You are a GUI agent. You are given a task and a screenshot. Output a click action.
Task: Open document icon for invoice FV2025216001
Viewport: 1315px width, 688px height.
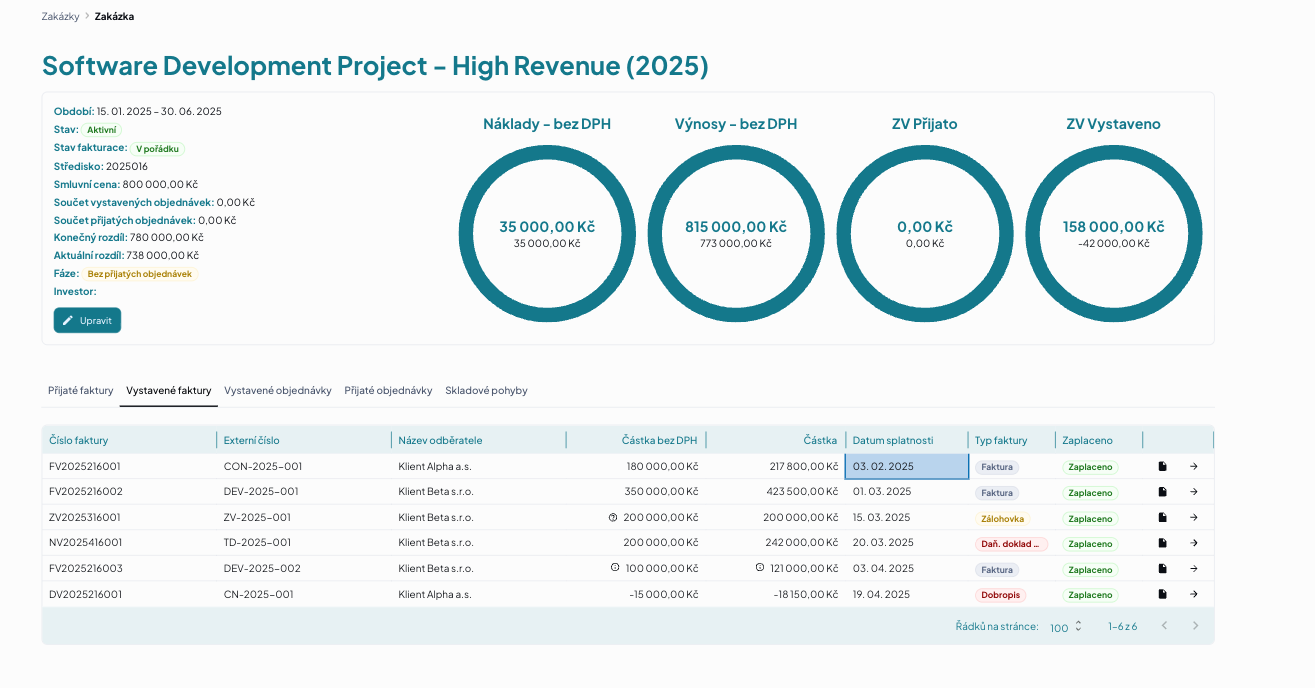pos(1162,466)
